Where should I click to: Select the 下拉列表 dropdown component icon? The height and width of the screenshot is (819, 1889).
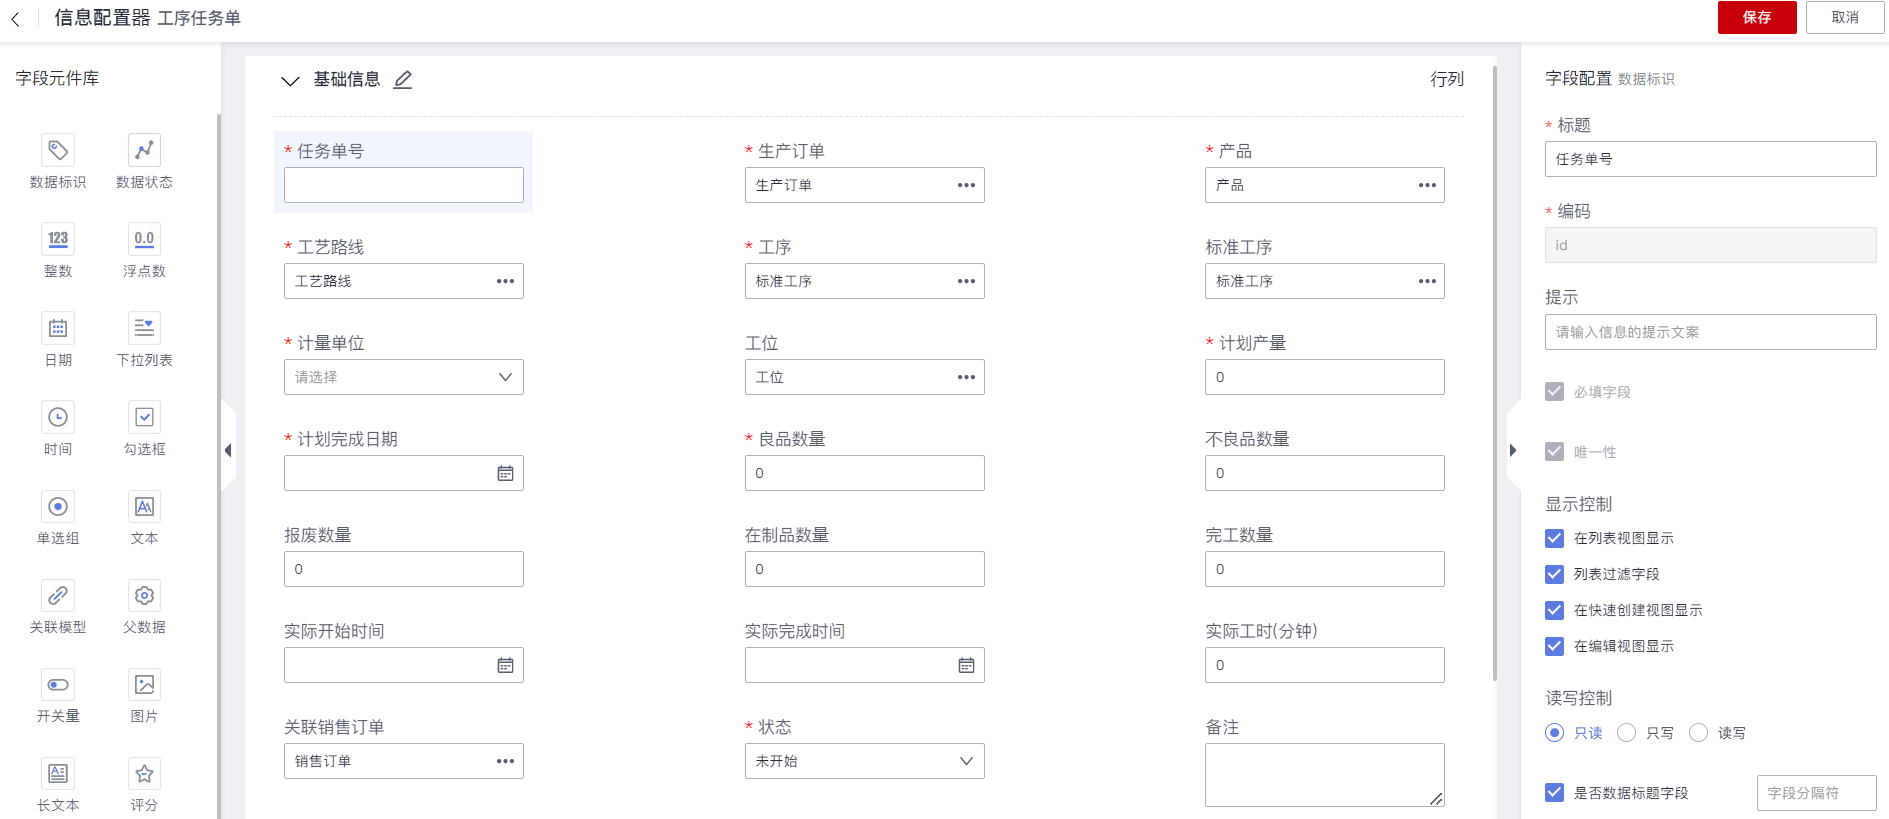pos(144,328)
